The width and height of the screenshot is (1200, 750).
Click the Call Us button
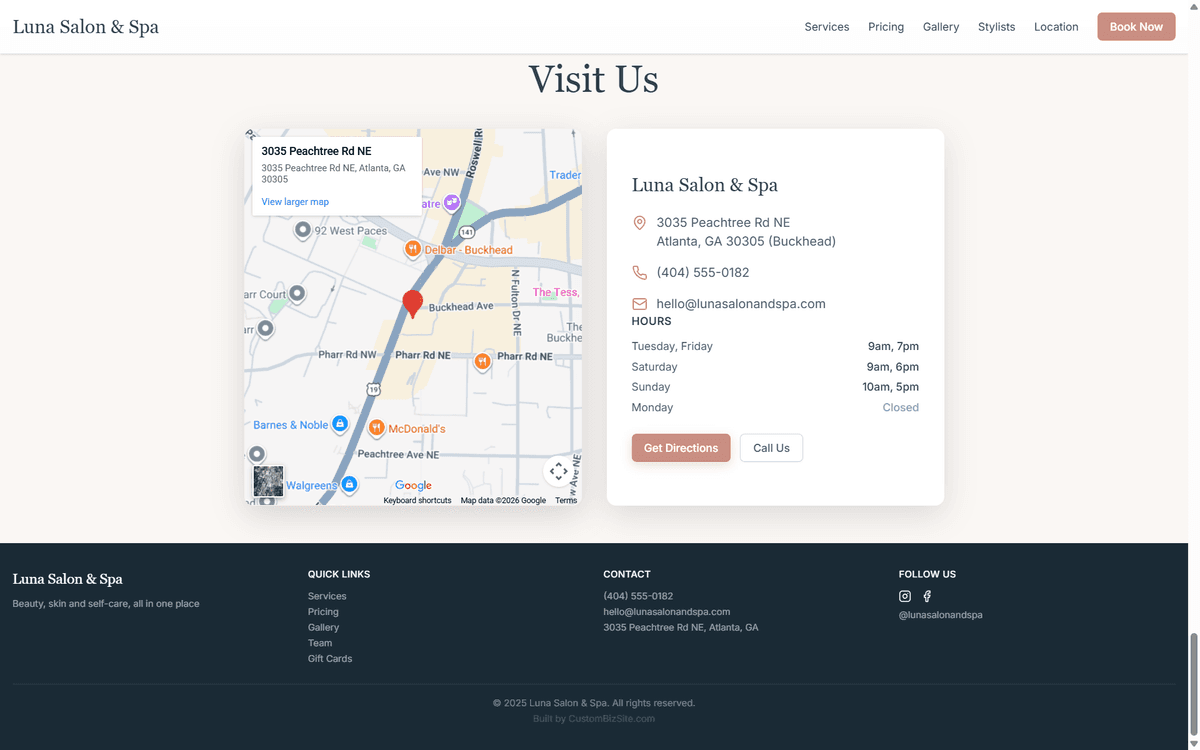click(x=771, y=448)
